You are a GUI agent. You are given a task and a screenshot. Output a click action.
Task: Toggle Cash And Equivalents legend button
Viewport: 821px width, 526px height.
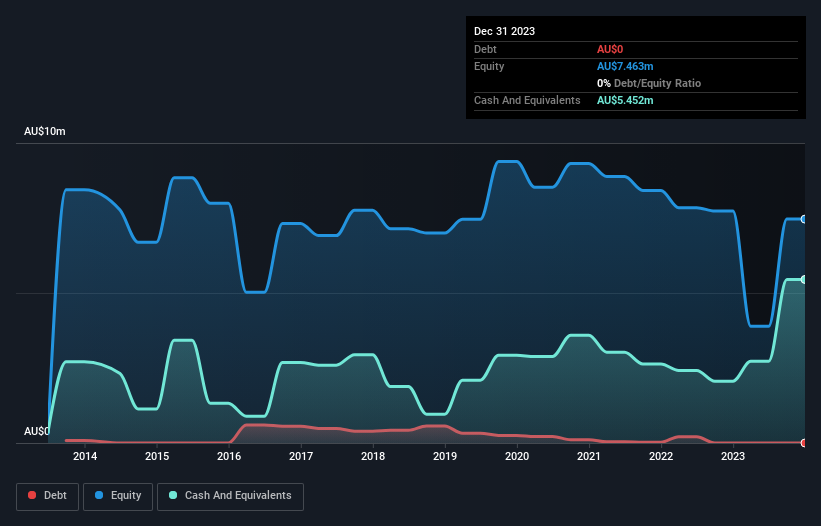230,496
